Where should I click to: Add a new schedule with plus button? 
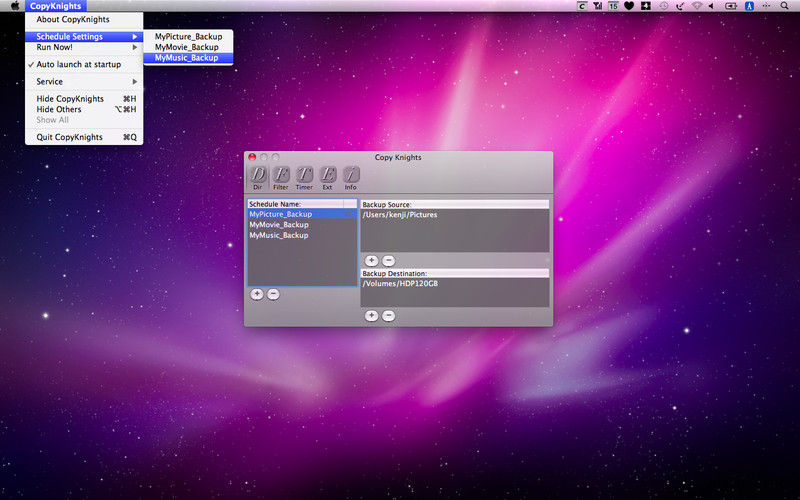click(257, 294)
